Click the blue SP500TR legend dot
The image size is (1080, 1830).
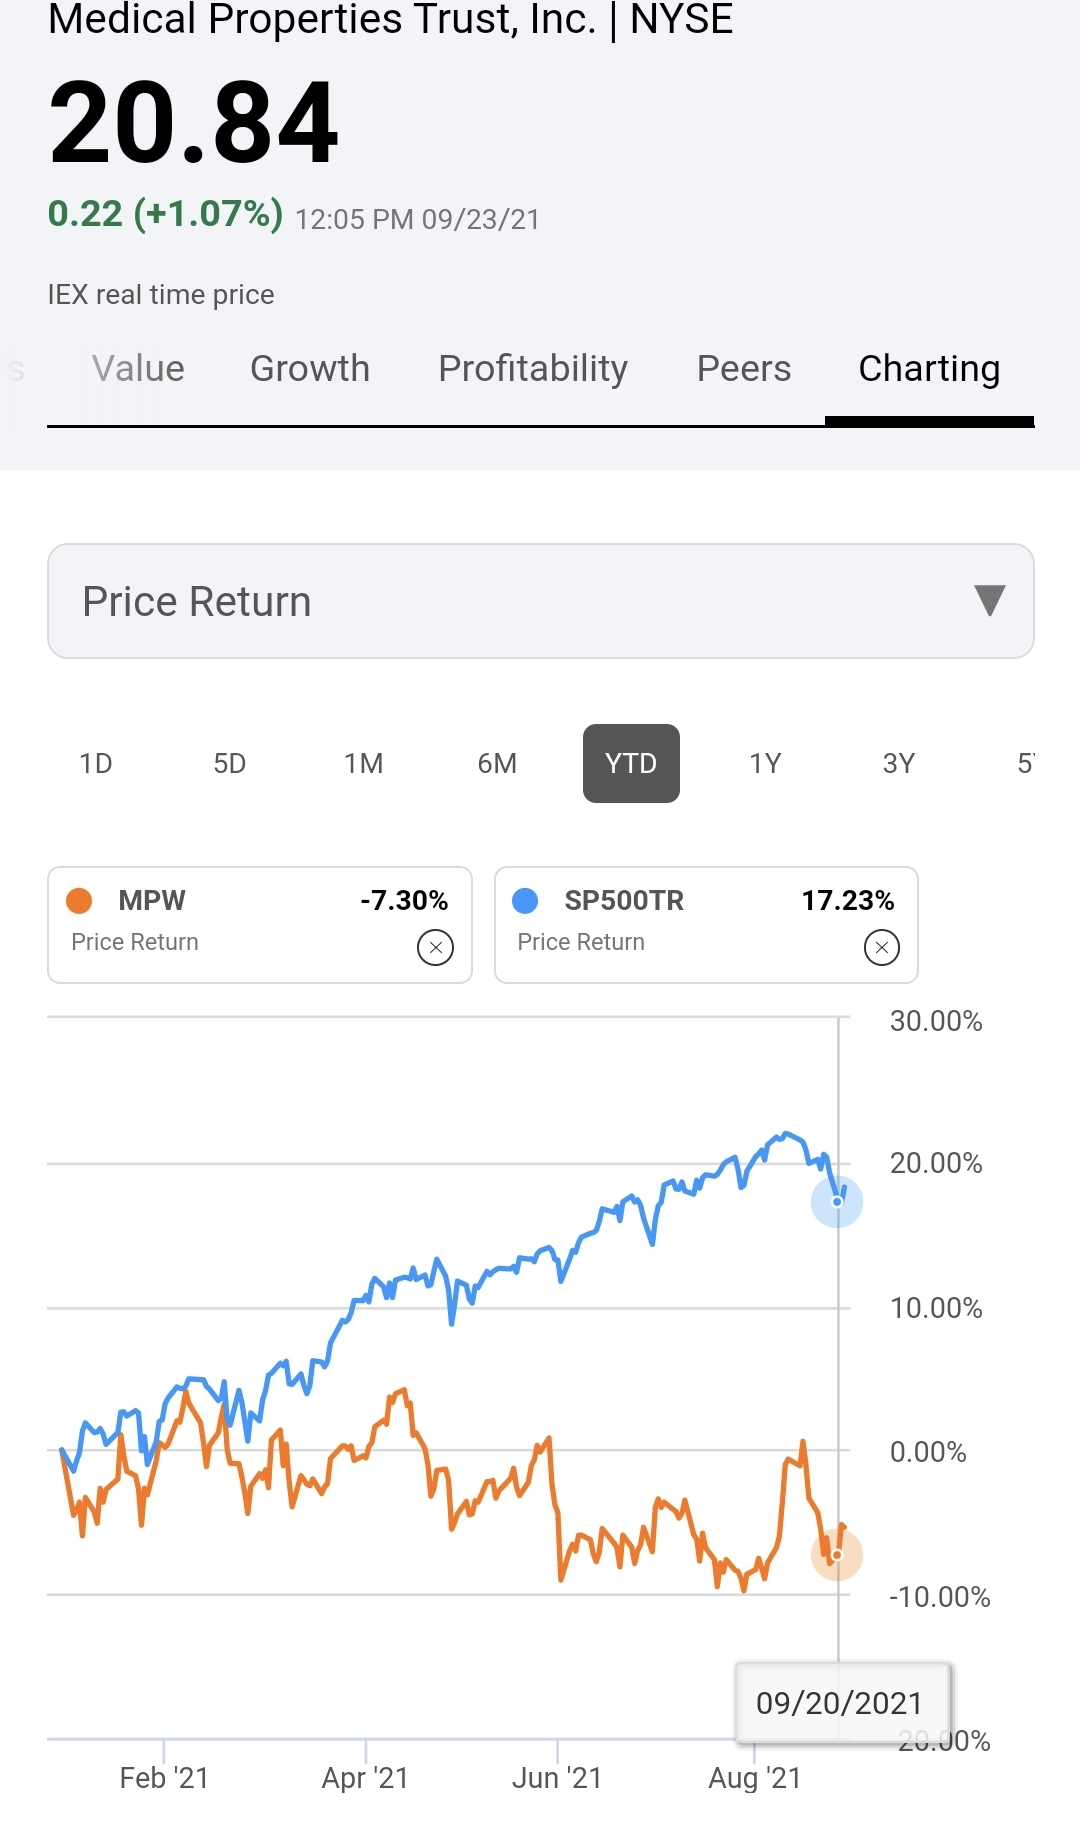pyautogui.click(x=525, y=901)
